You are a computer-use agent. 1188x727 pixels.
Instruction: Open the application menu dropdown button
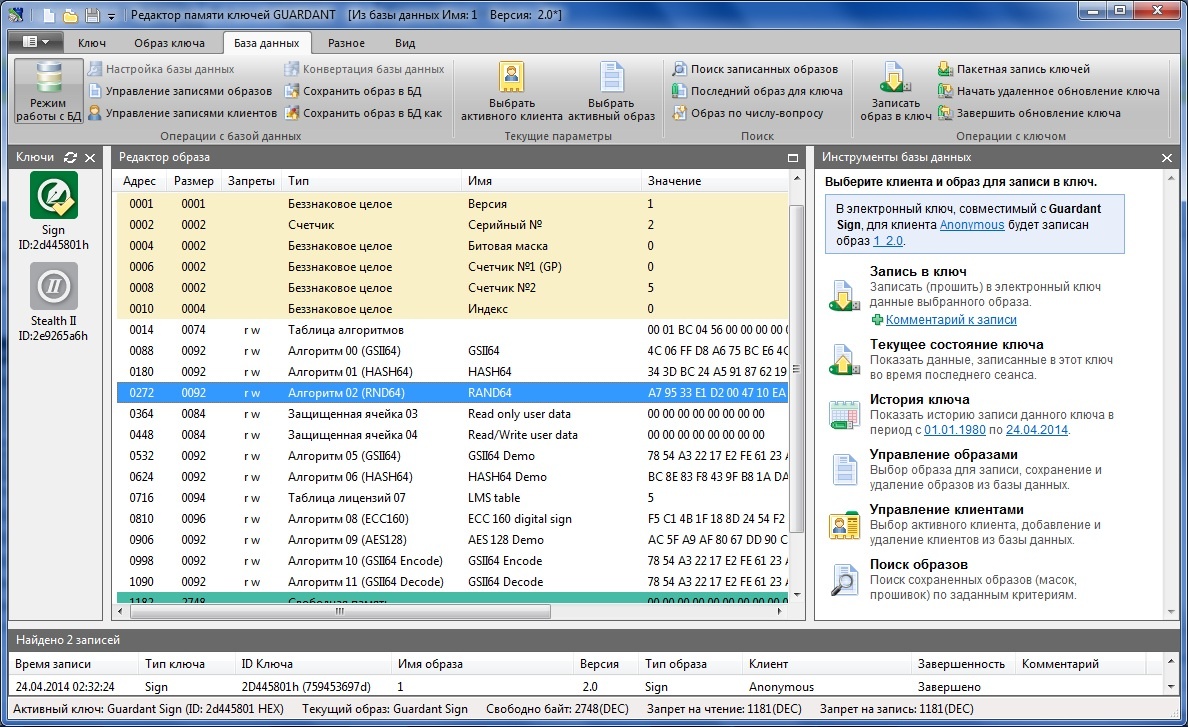point(36,42)
